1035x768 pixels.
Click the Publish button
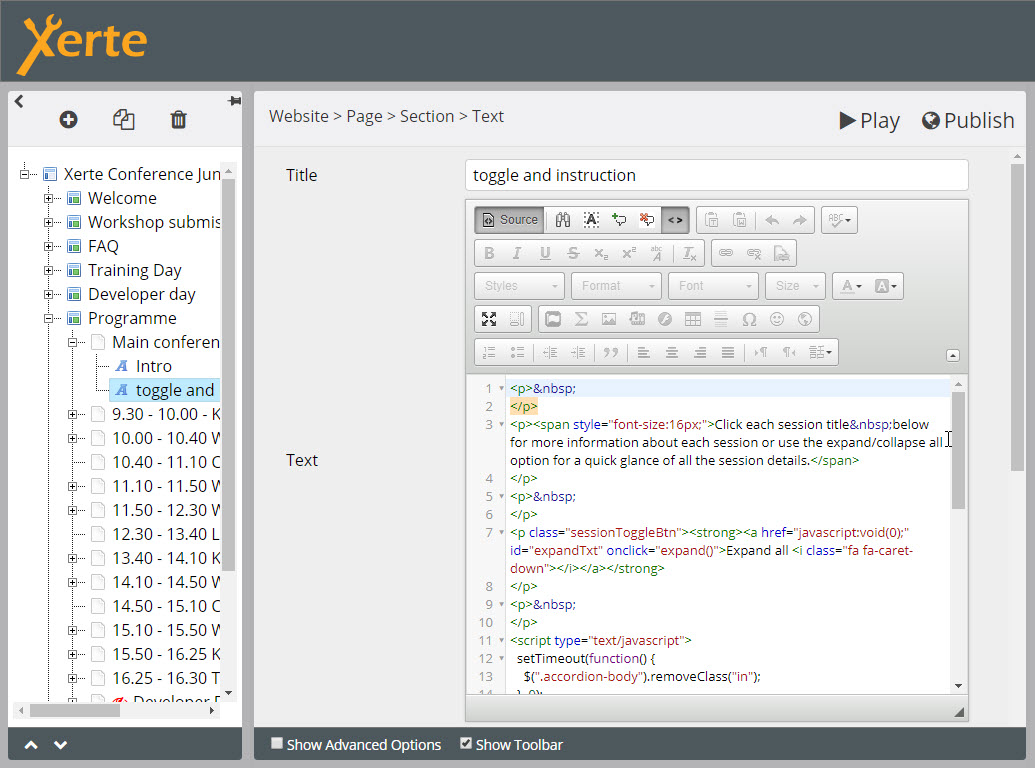[968, 121]
